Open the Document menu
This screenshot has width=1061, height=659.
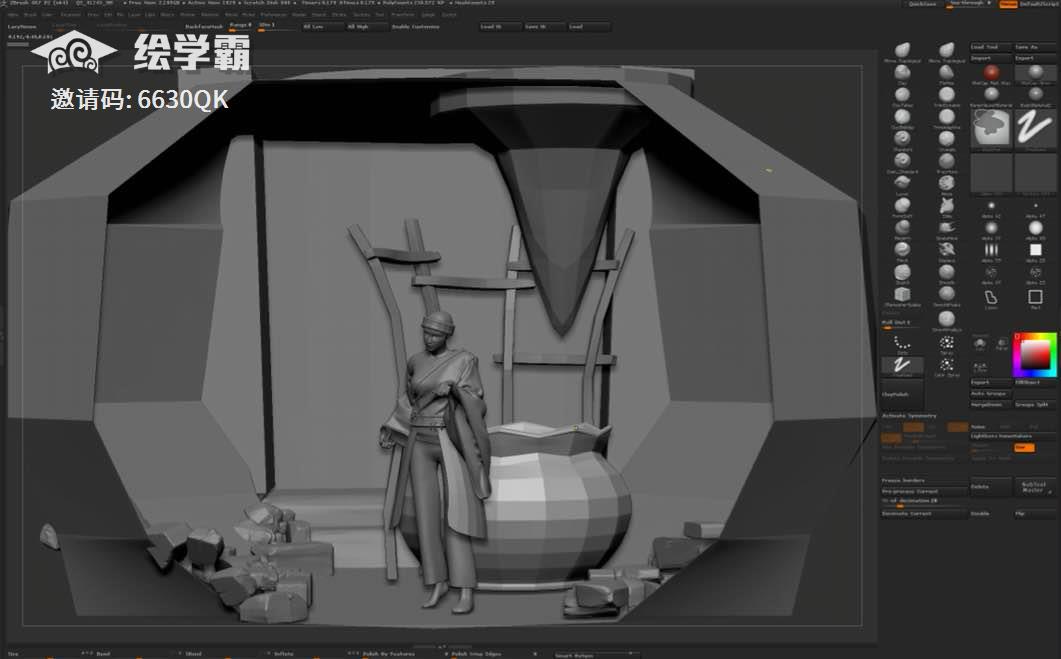(71, 14)
